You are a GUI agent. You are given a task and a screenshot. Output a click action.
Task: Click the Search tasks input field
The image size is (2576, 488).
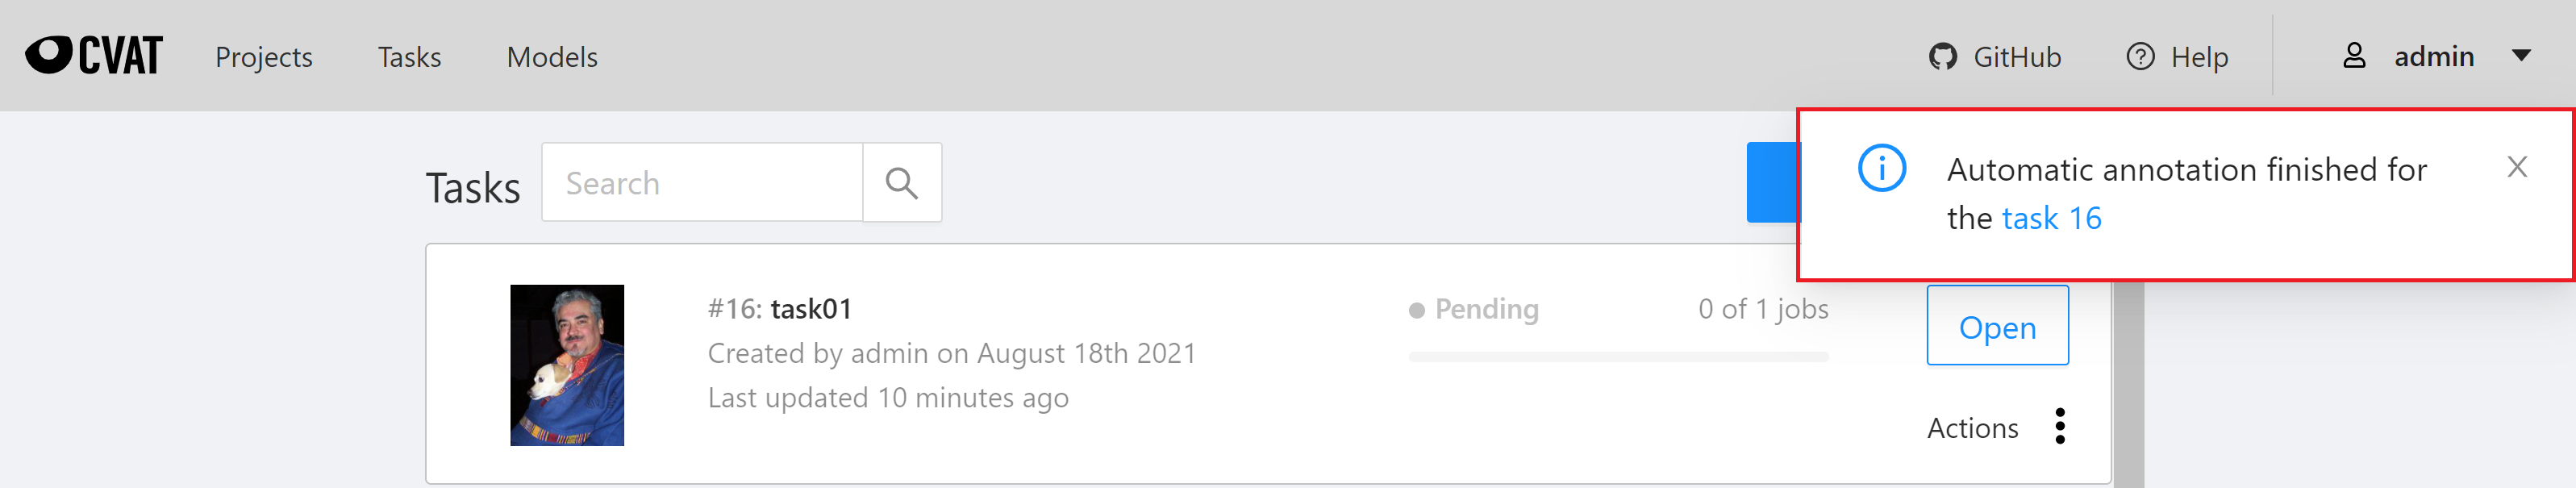[x=702, y=182]
